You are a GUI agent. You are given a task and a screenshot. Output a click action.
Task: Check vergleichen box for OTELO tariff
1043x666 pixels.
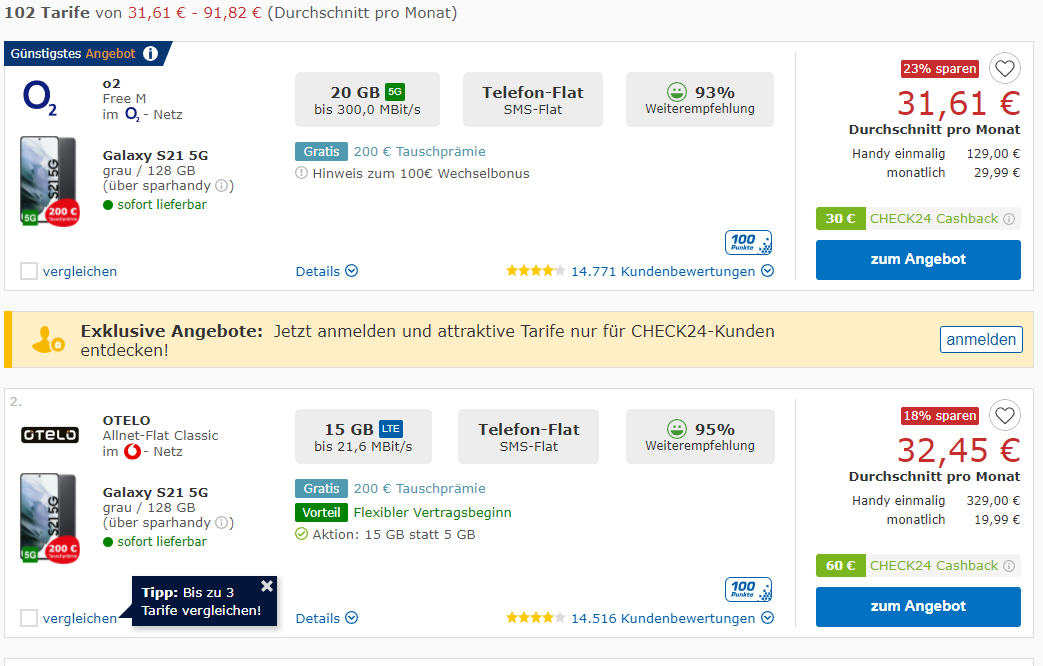29,619
